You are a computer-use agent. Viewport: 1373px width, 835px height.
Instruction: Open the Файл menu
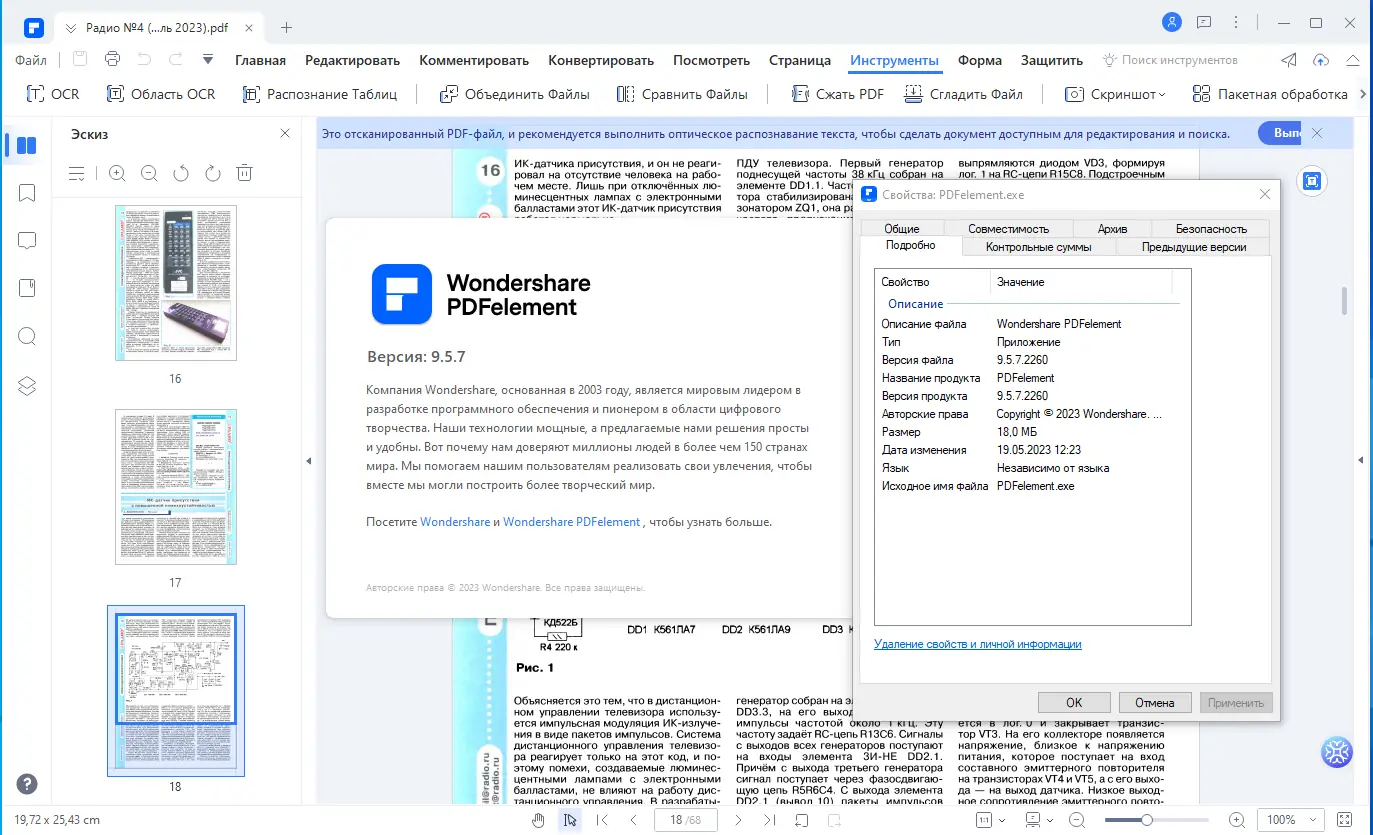click(32, 60)
